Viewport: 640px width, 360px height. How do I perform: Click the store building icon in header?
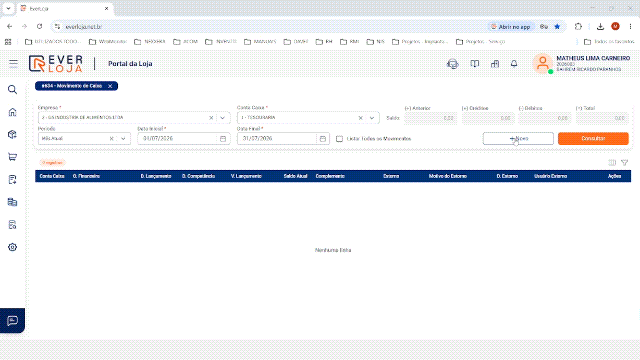click(x=495, y=64)
